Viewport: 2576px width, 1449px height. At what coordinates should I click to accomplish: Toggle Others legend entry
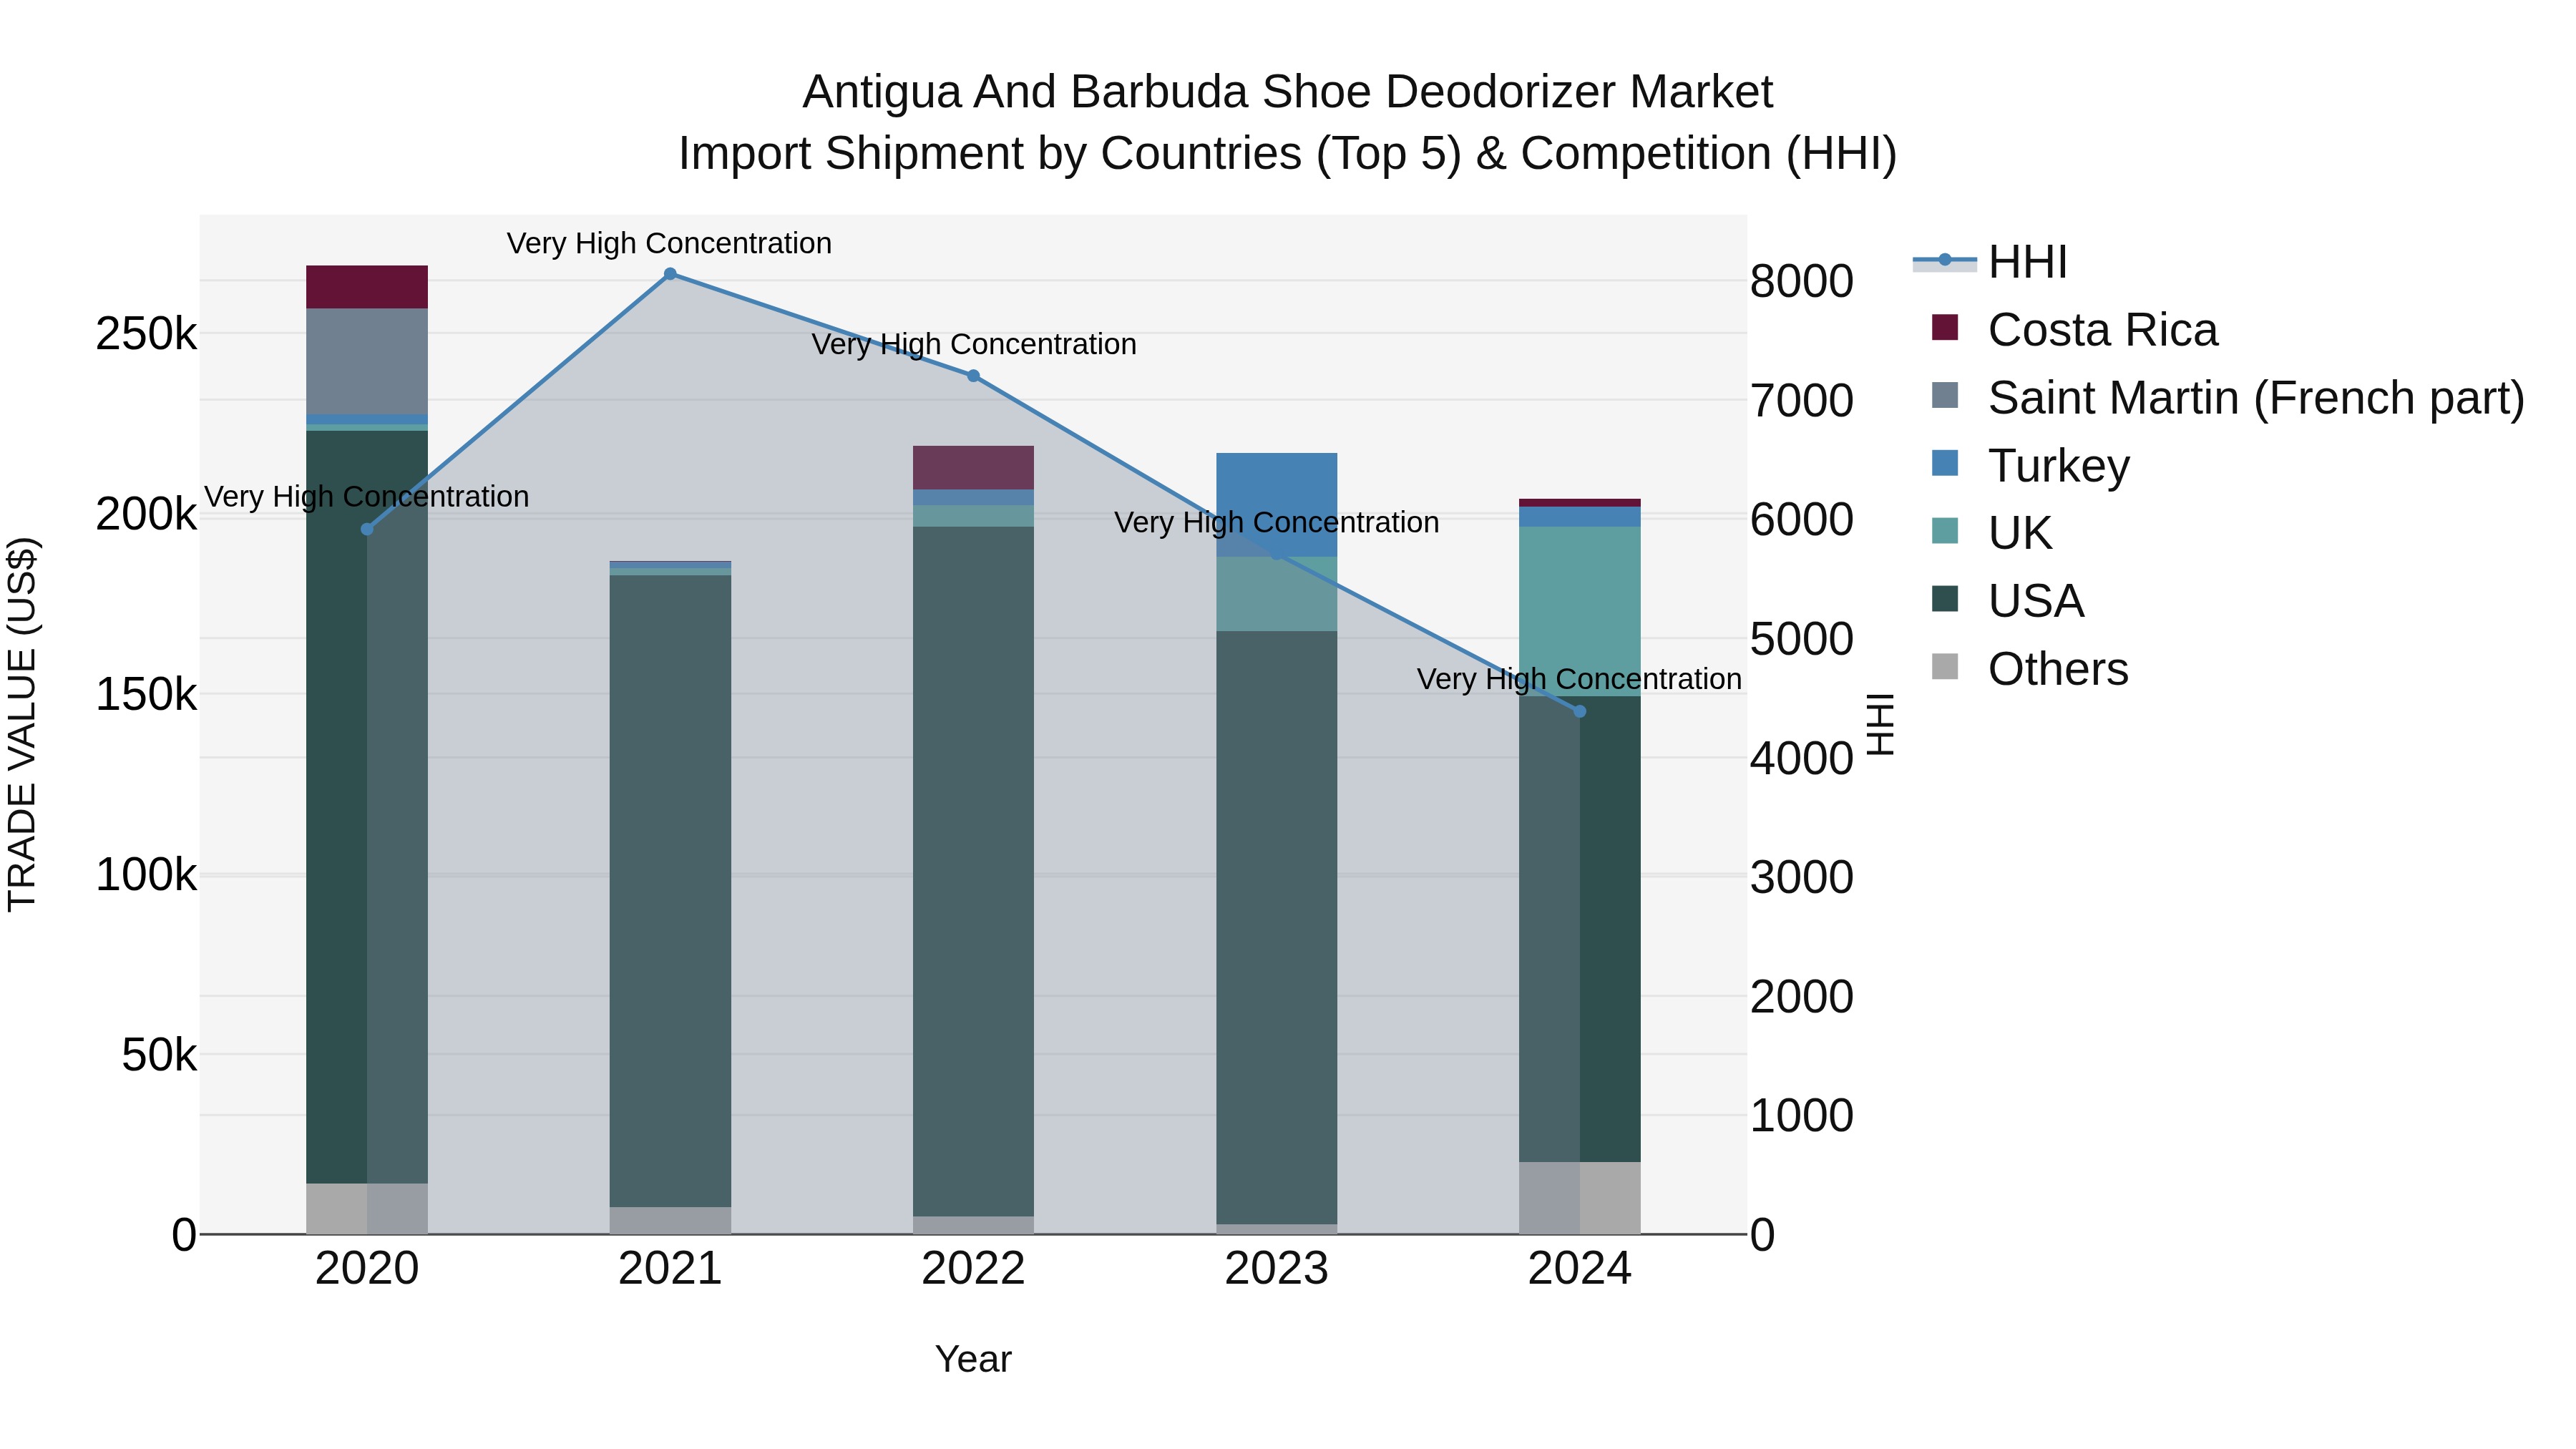click(2030, 669)
